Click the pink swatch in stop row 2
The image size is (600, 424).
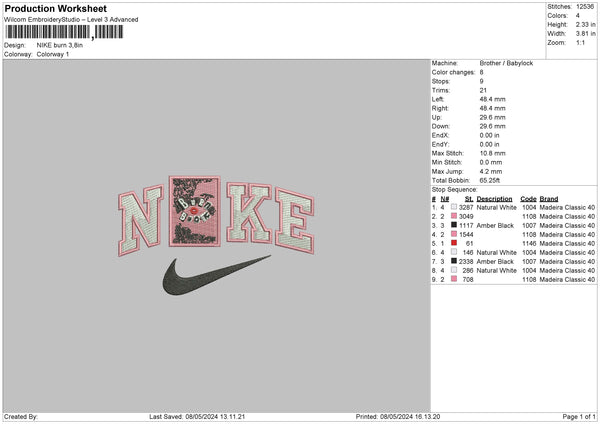click(454, 216)
